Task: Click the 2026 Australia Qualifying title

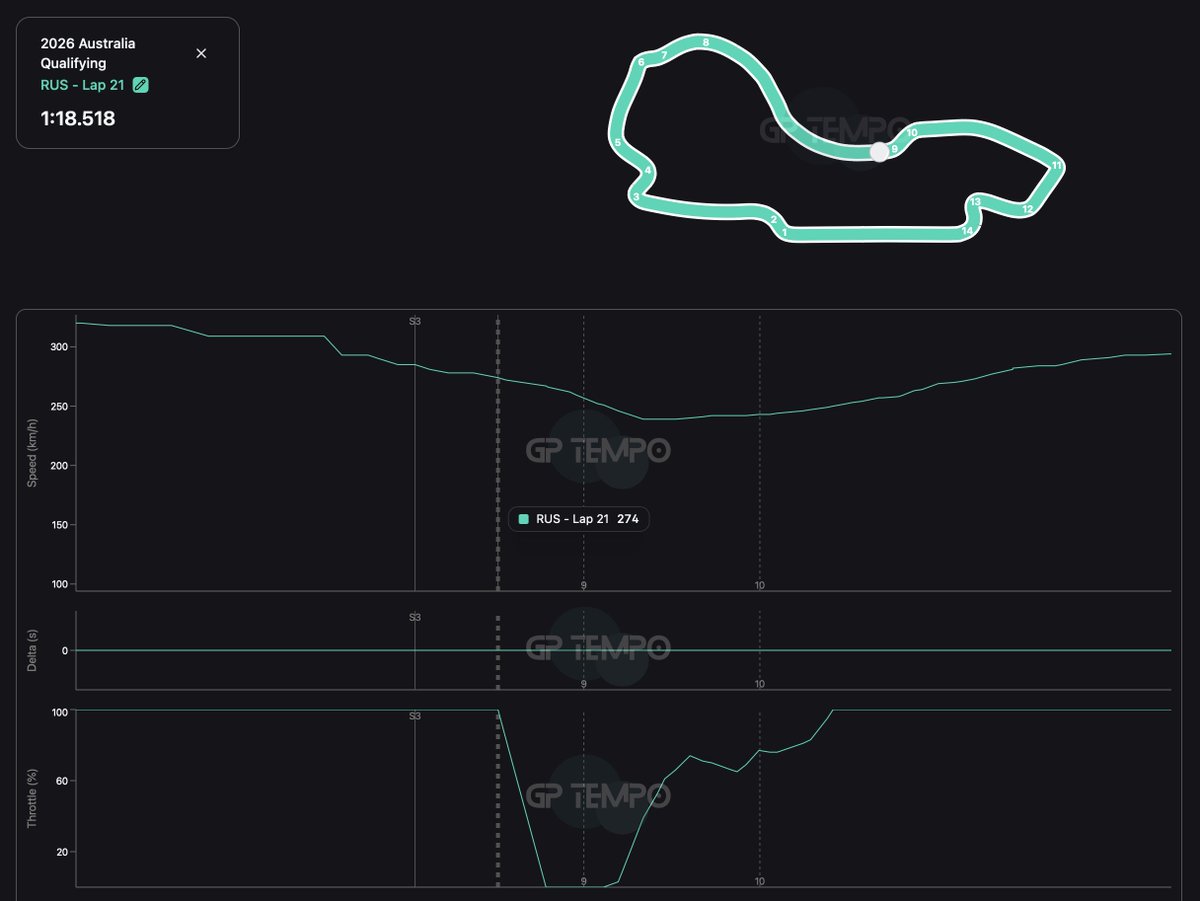Action: coord(88,53)
